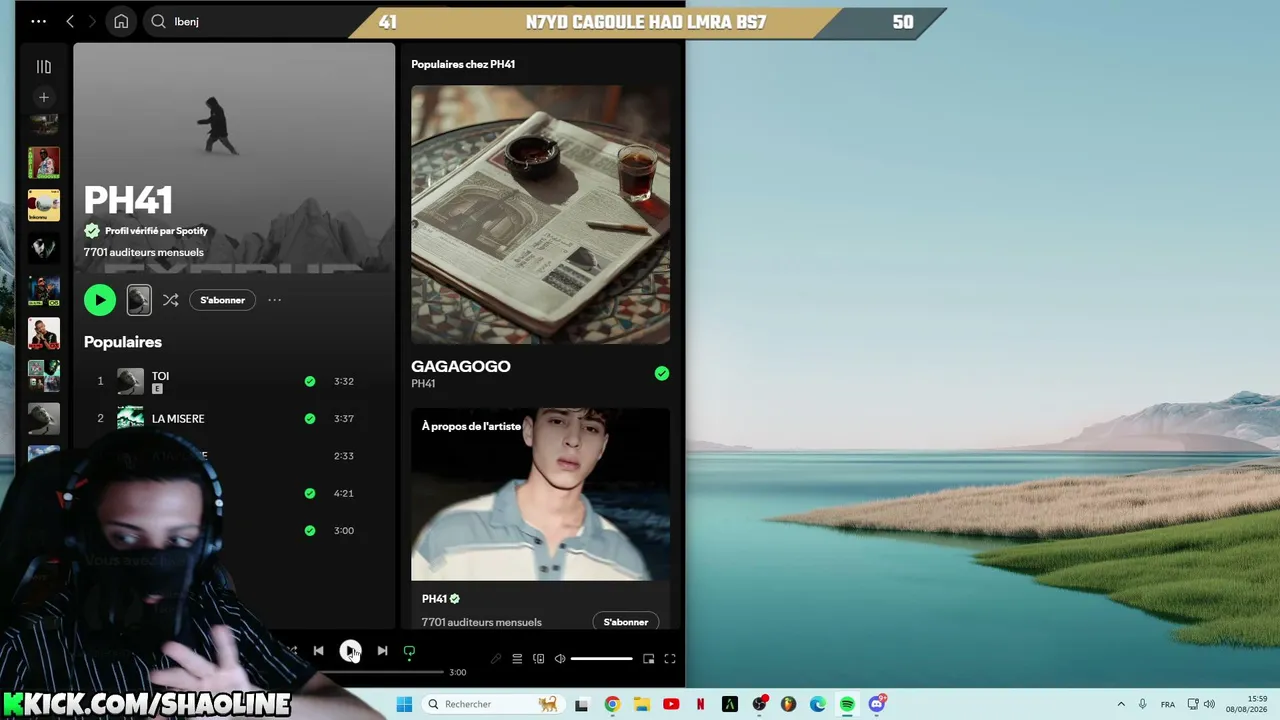This screenshot has height=720, width=1280.
Task: Go forward with the Spotify forward arrow
Action: point(92,21)
